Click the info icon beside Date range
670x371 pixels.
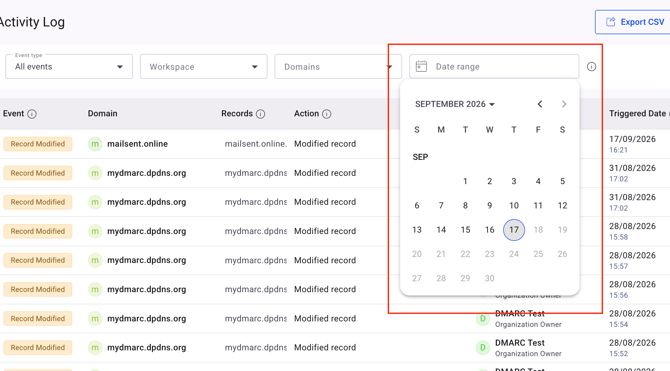(x=591, y=67)
